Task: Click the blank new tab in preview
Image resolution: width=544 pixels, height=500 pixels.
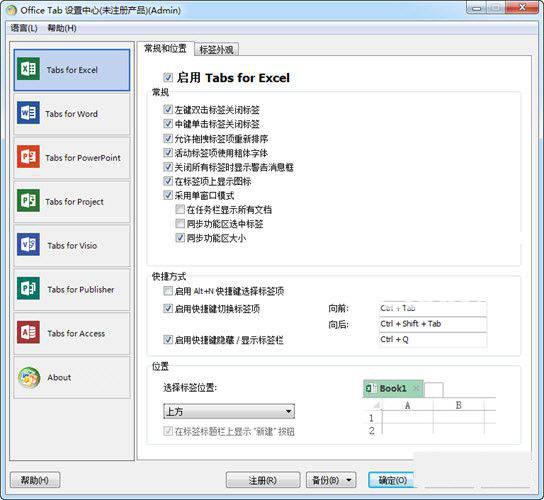Action: click(434, 390)
